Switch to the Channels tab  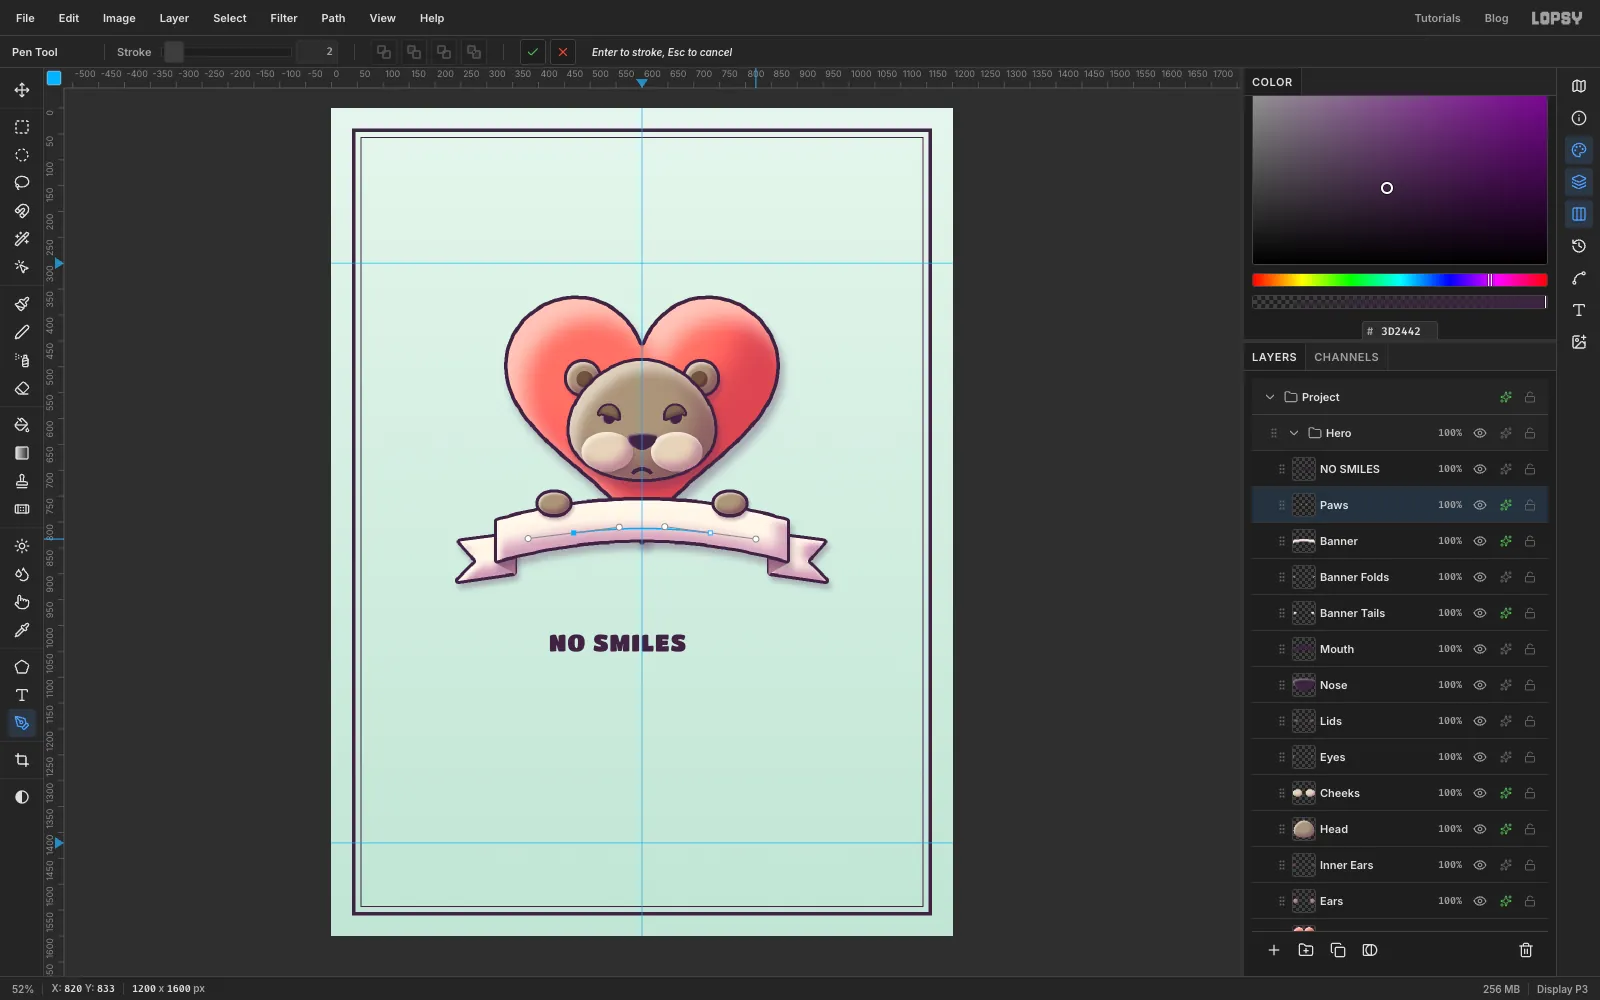point(1346,357)
